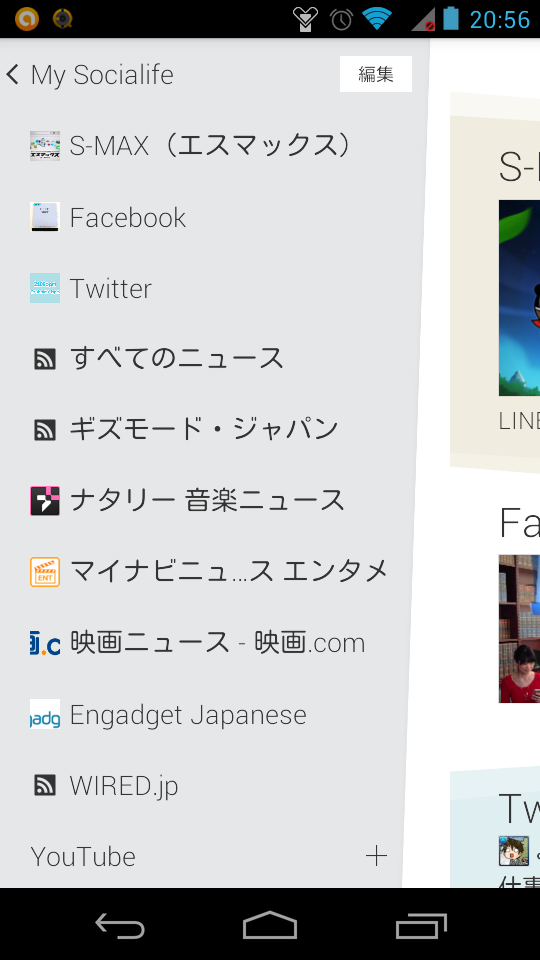Tap the 編集 edit button
The image size is (540, 960).
(x=376, y=74)
